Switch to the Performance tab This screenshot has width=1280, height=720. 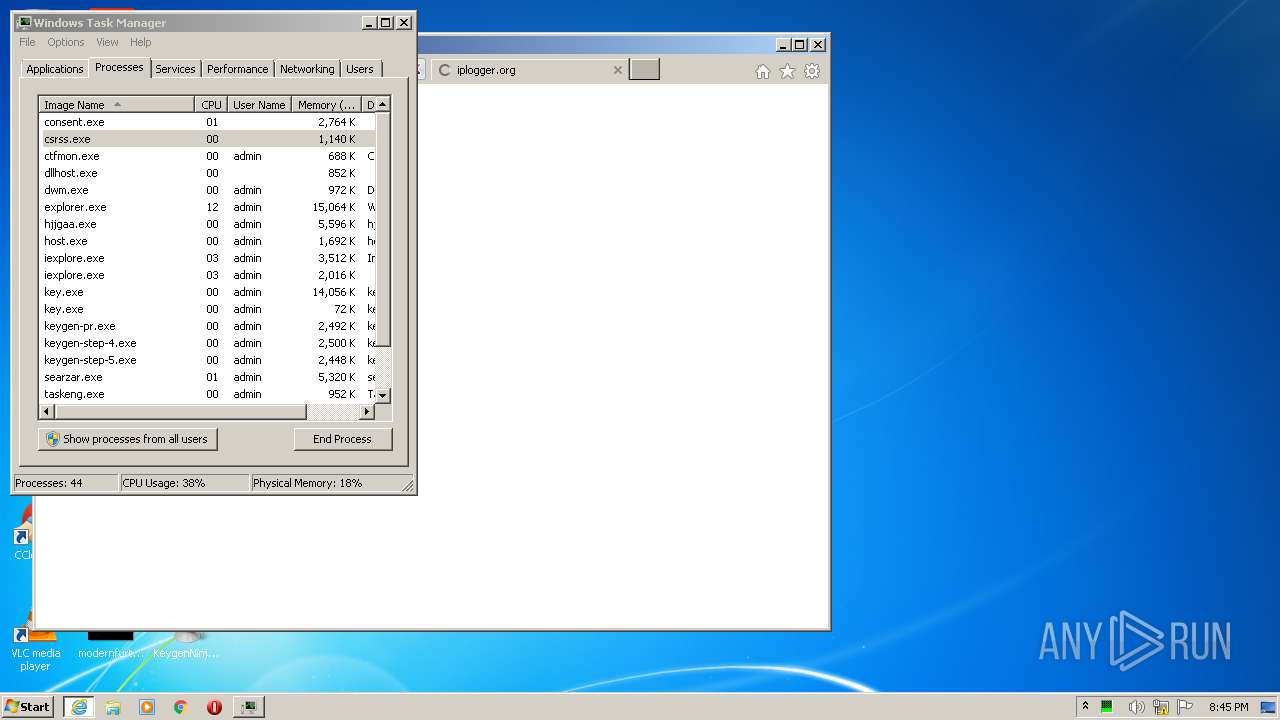[x=238, y=69]
